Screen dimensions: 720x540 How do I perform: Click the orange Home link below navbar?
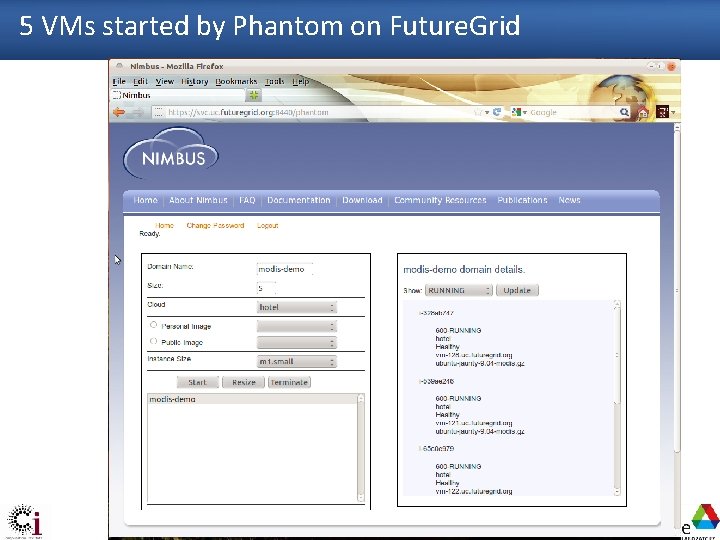pos(164,225)
